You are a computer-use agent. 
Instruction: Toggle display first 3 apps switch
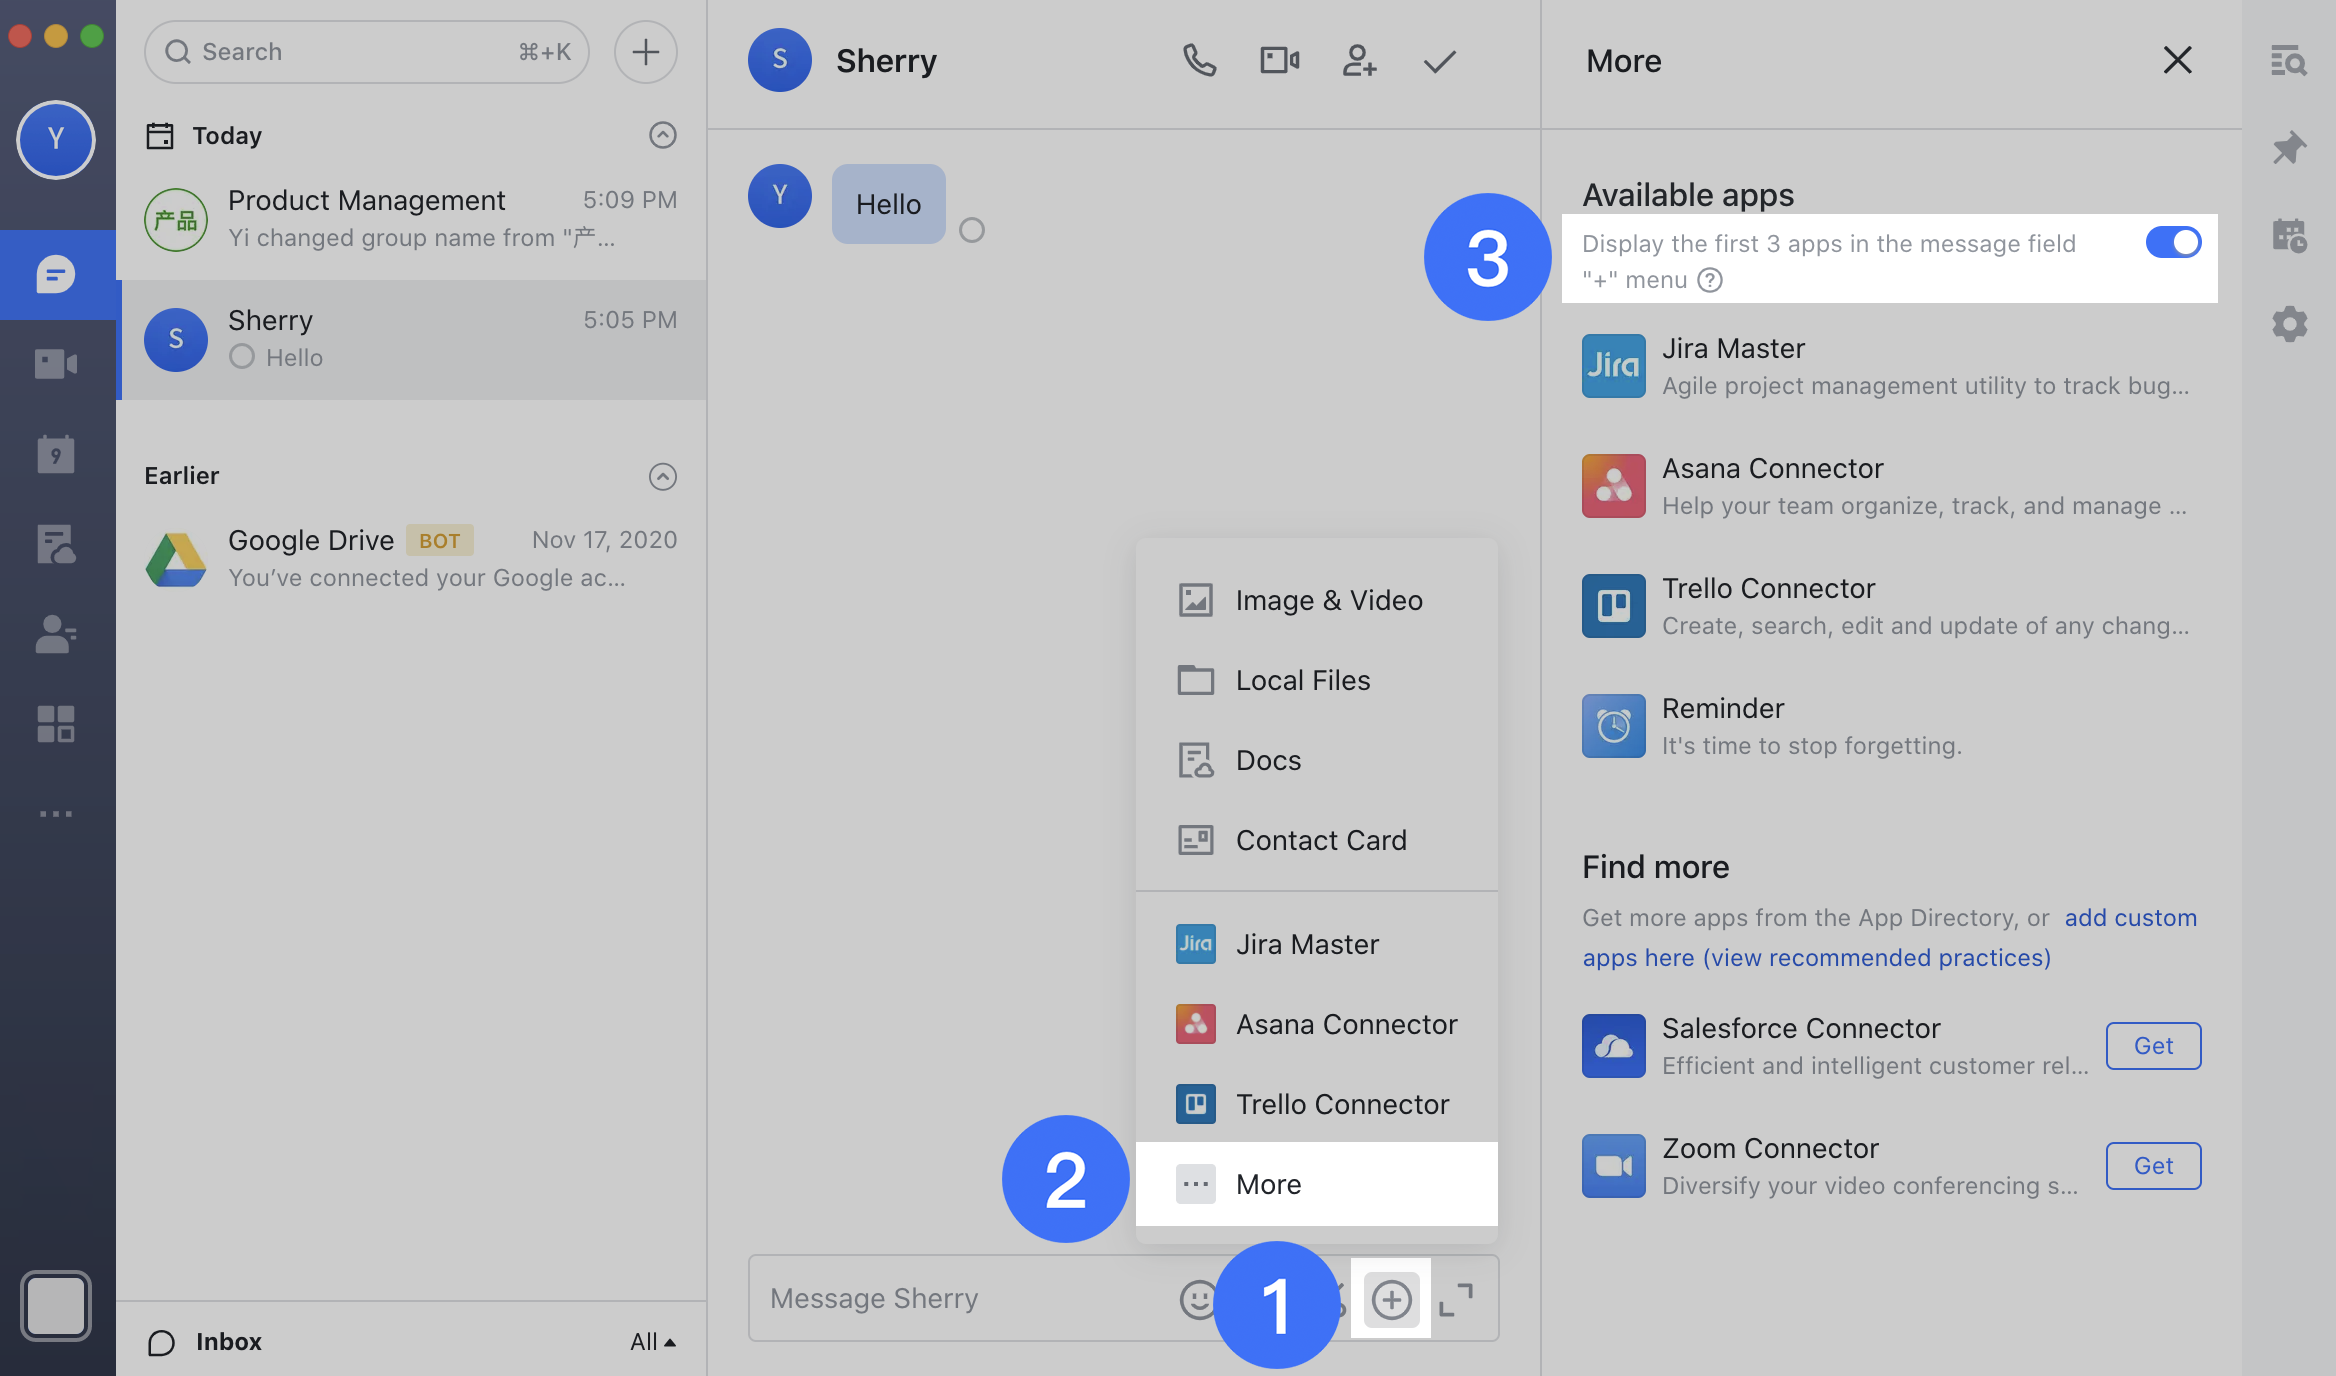tap(2172, 243)
